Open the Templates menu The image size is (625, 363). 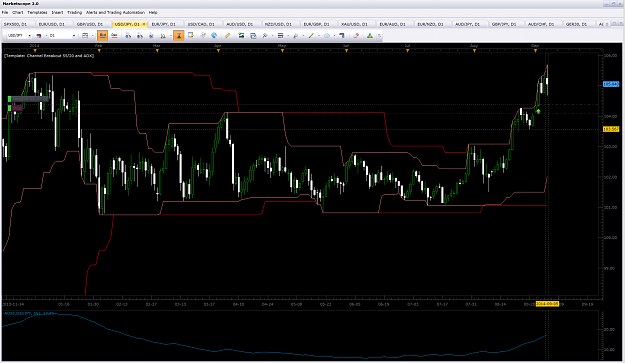click(37, 12)
